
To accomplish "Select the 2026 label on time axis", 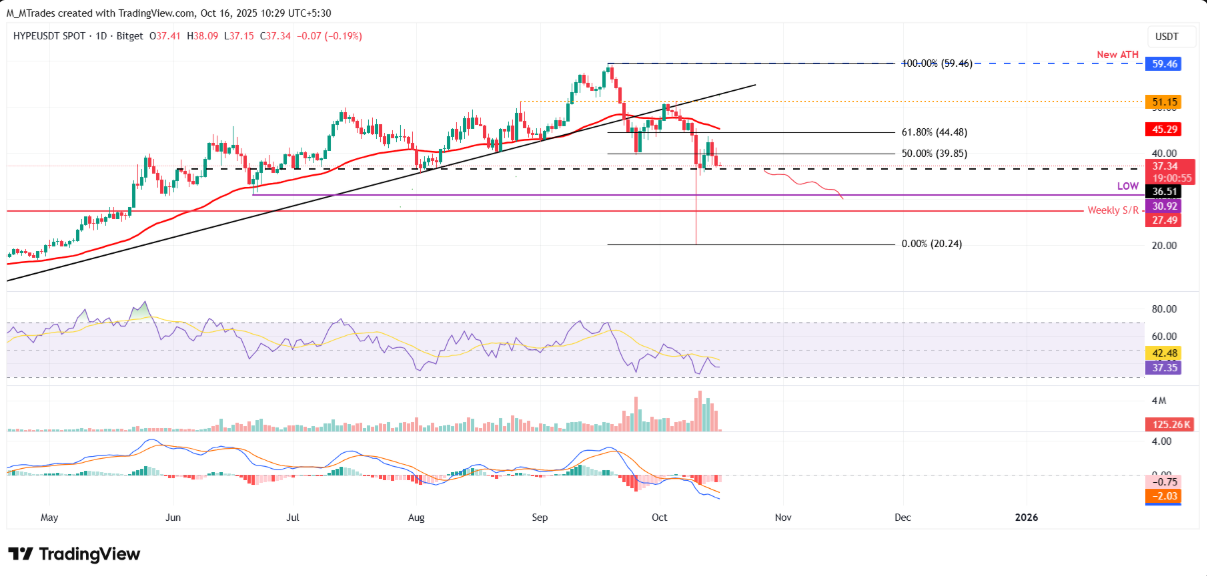I will tap(1025, 518).
